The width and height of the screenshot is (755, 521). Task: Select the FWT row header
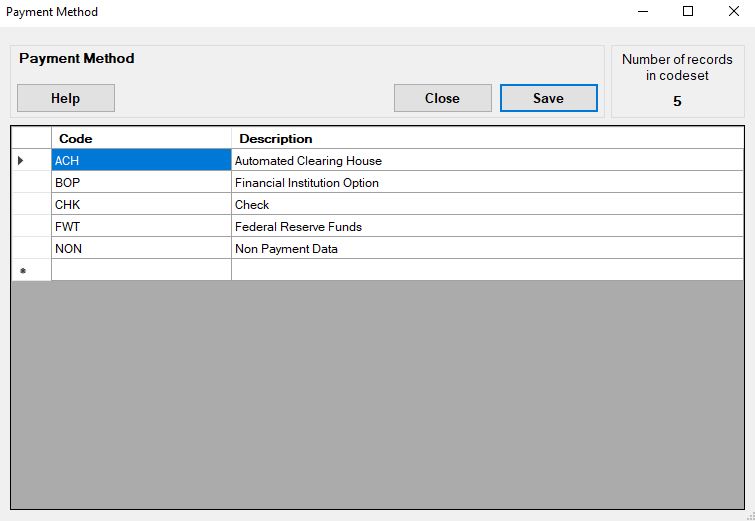(31, 226)
